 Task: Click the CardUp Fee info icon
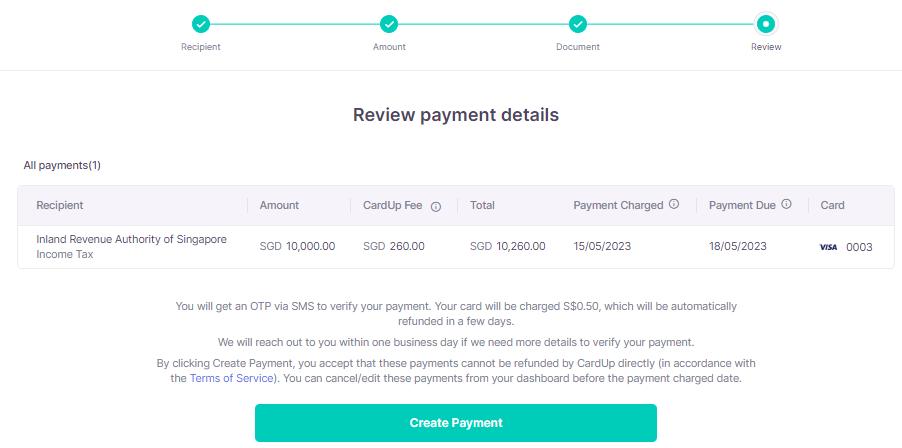pos(436,206)
